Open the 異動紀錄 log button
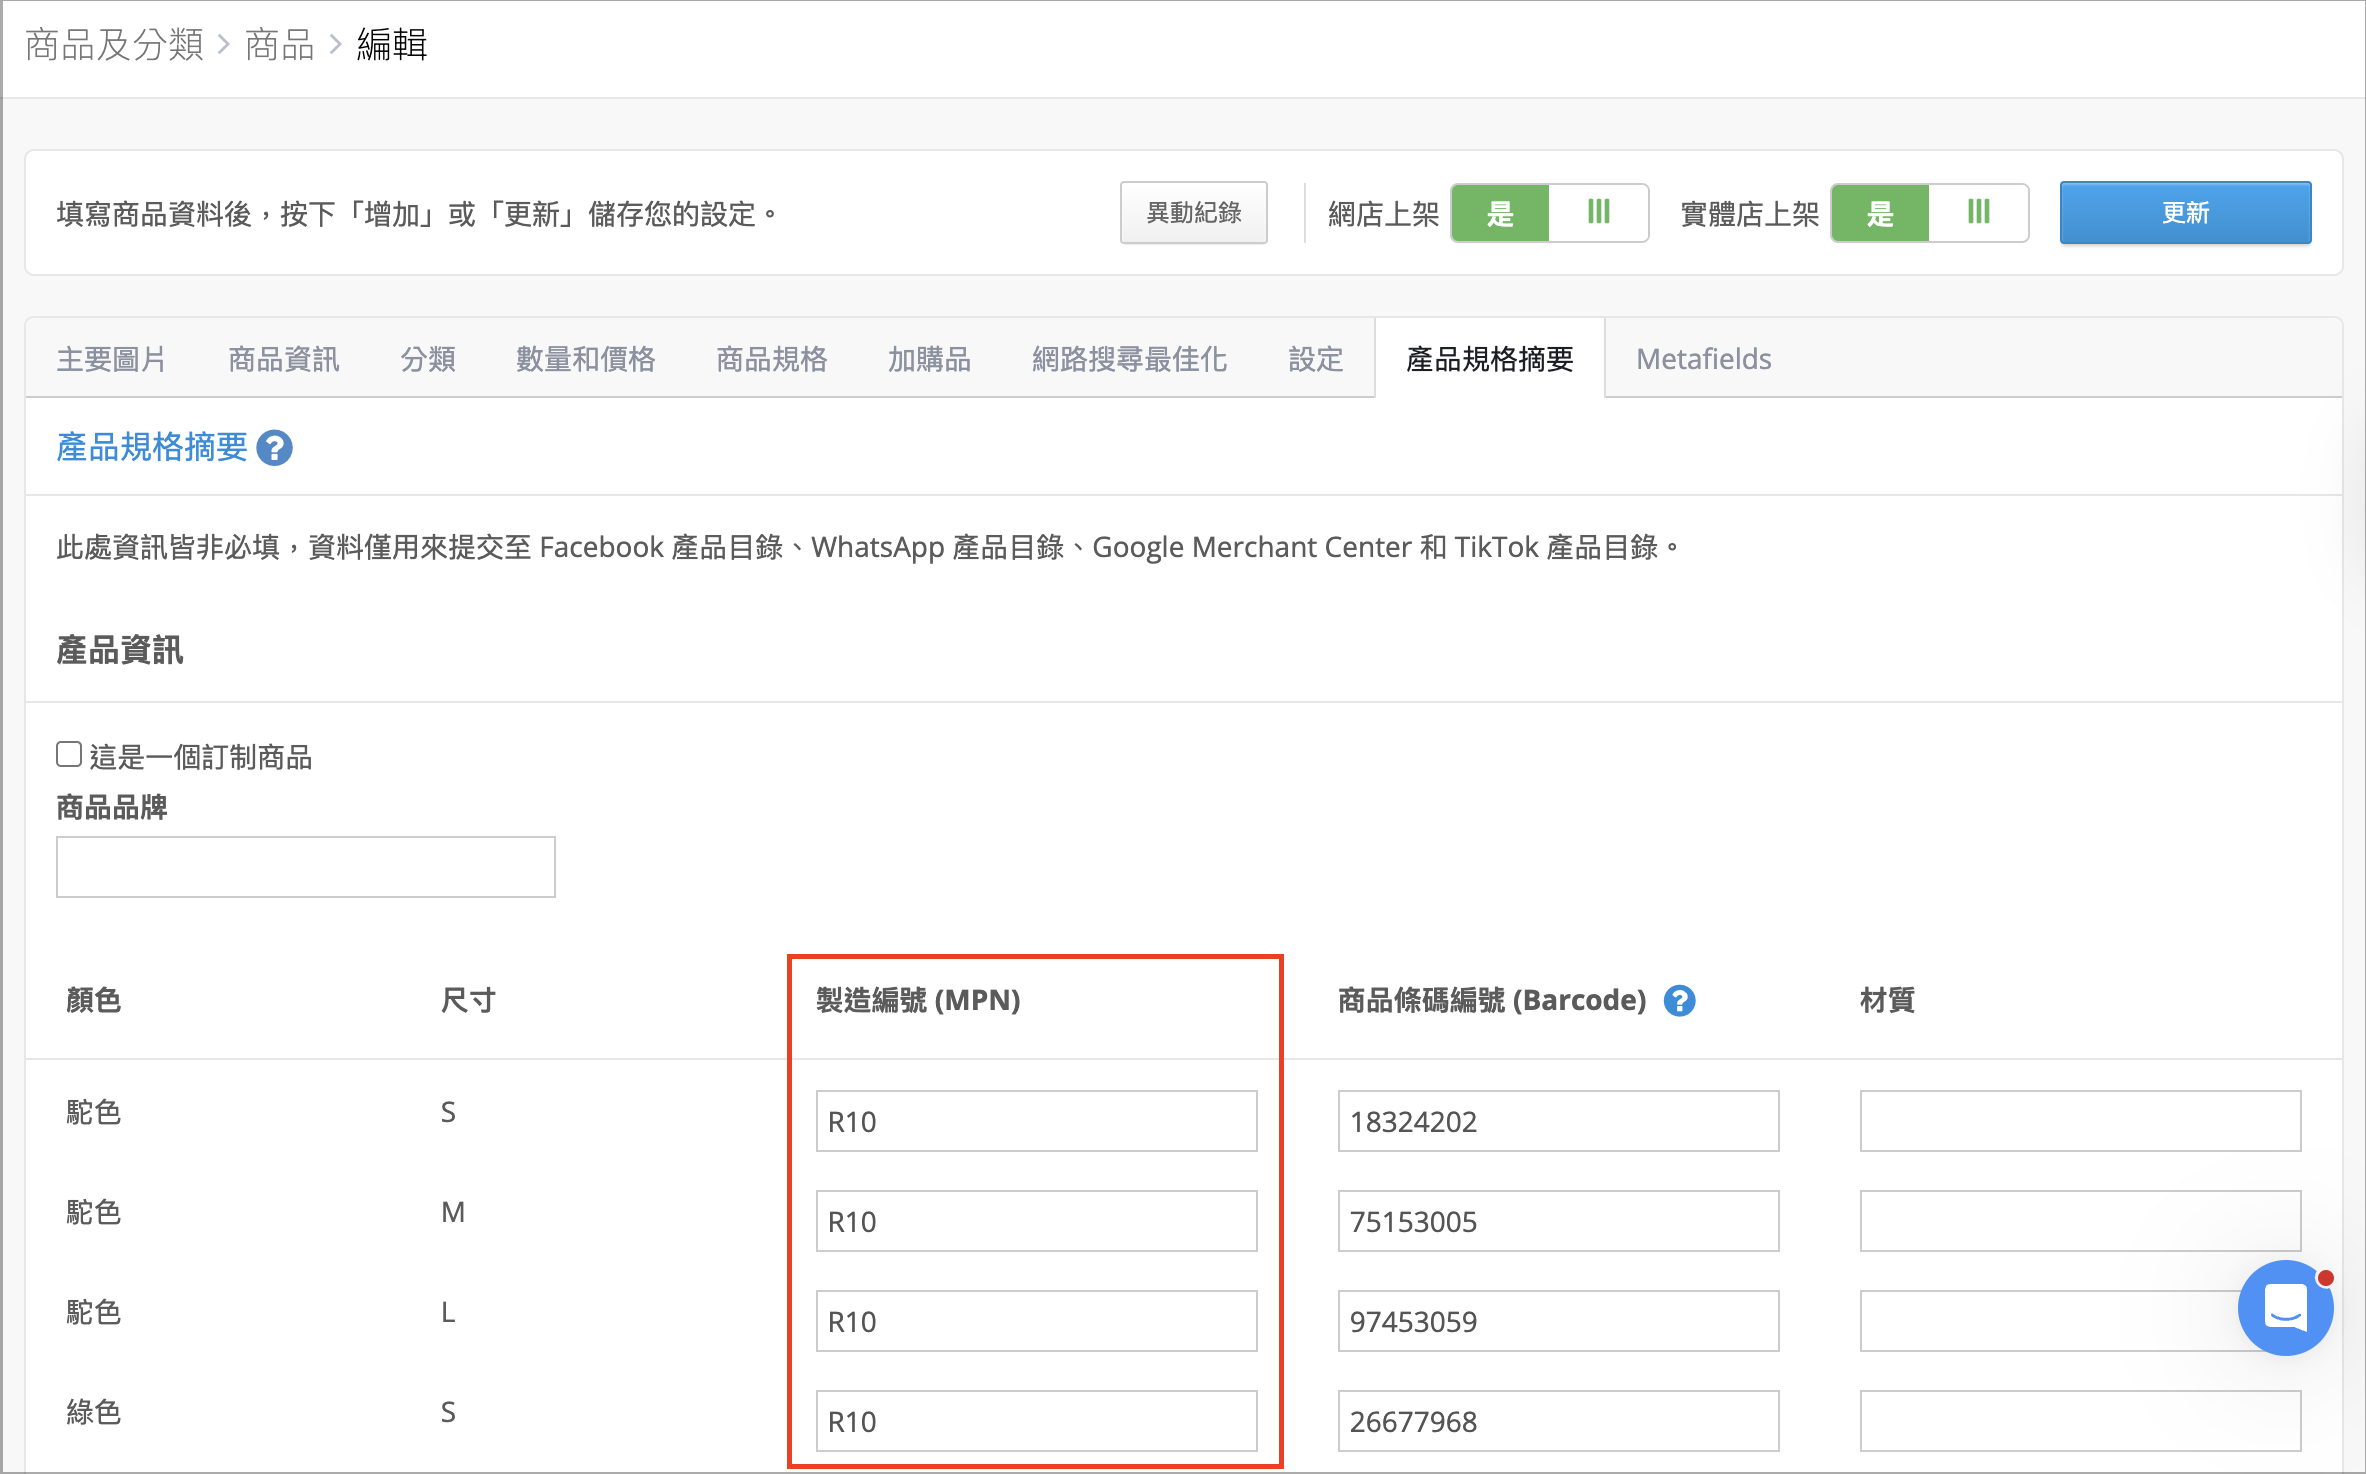2366x1474 pixels. [x=1194, y=213]
